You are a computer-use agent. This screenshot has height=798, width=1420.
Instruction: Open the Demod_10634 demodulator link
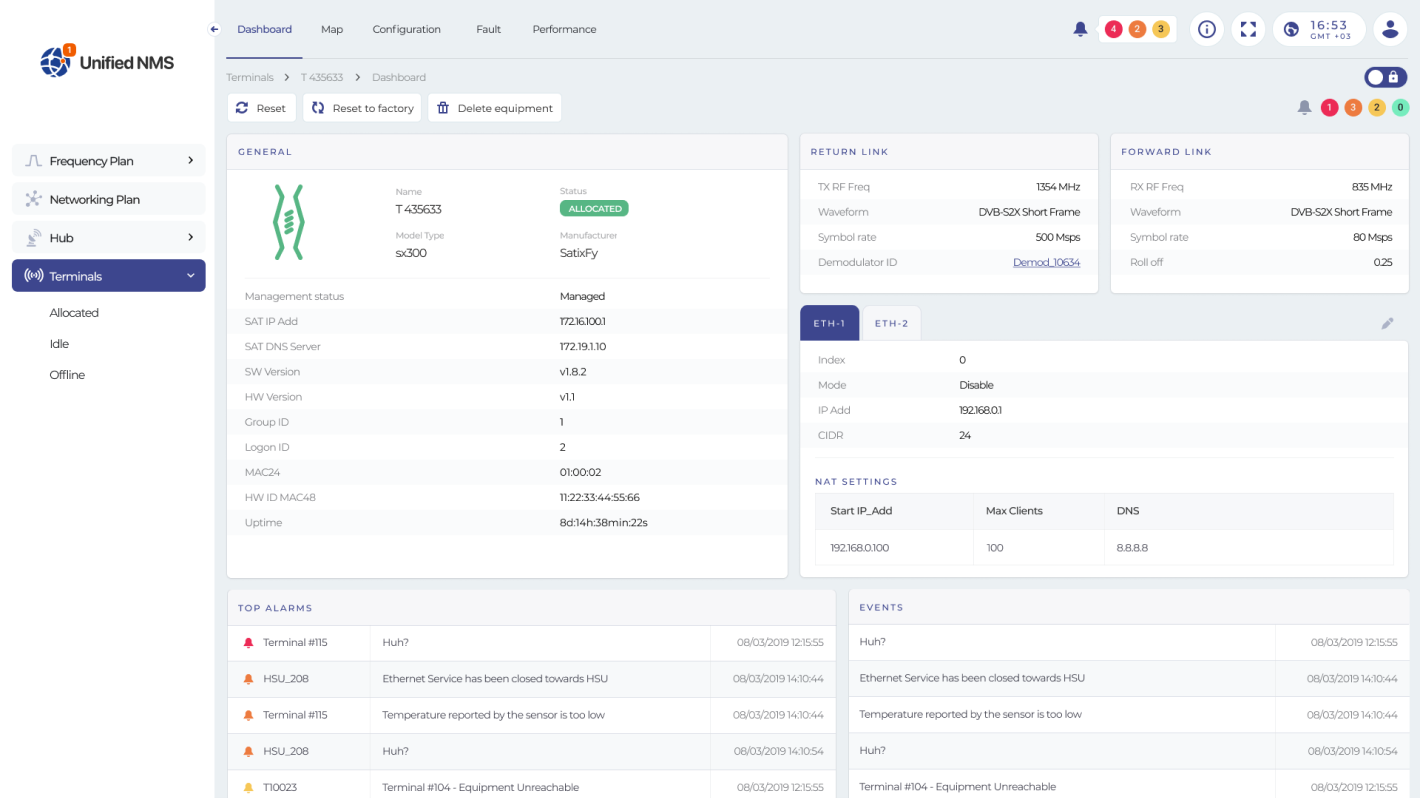tap(1046, 261)
